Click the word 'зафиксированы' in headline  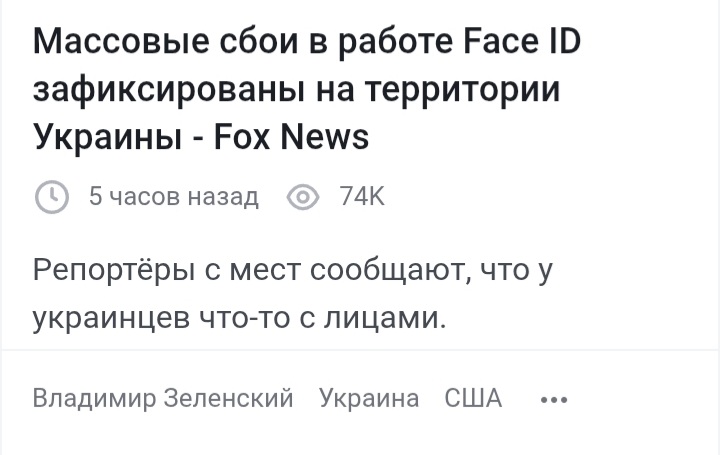tap(168, 91)
